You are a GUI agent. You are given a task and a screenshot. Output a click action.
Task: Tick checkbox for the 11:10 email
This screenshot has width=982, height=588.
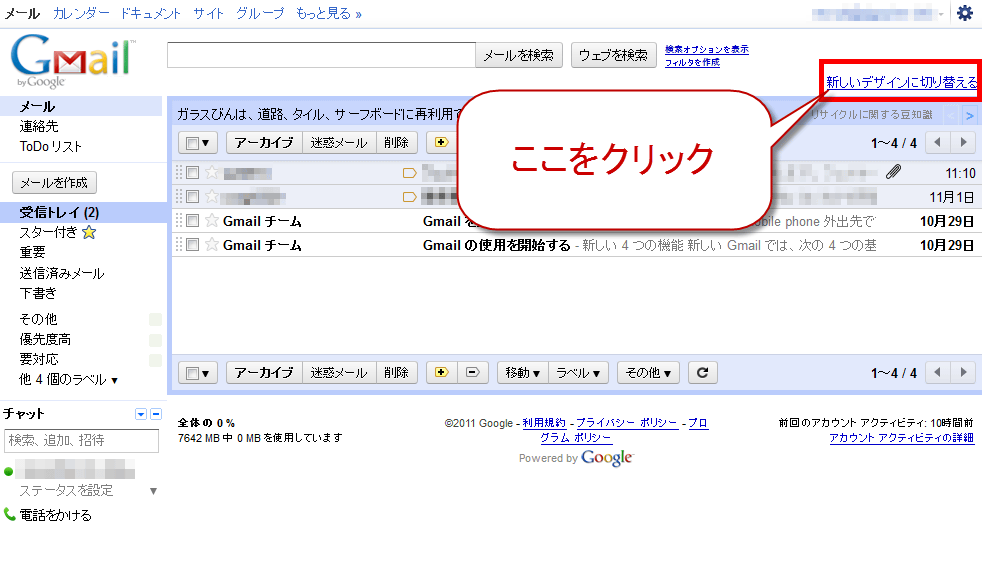click(193, 172)
